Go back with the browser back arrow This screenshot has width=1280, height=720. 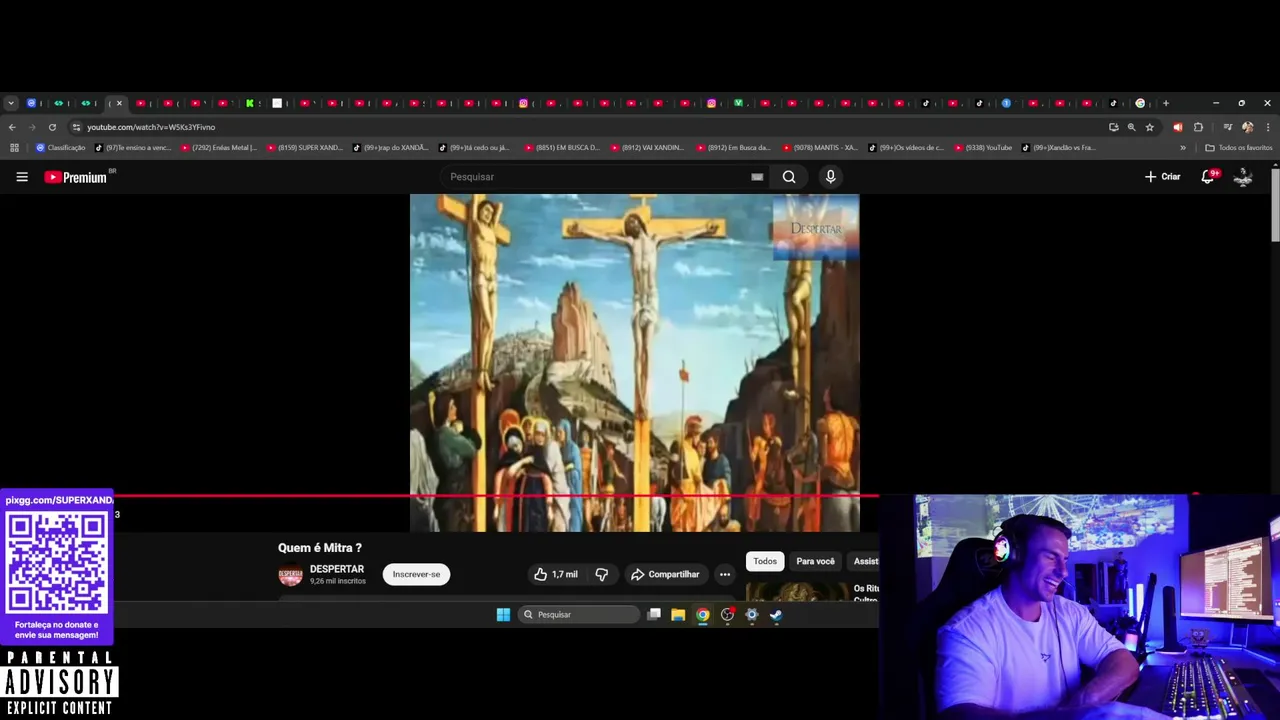tap(12, 127)
